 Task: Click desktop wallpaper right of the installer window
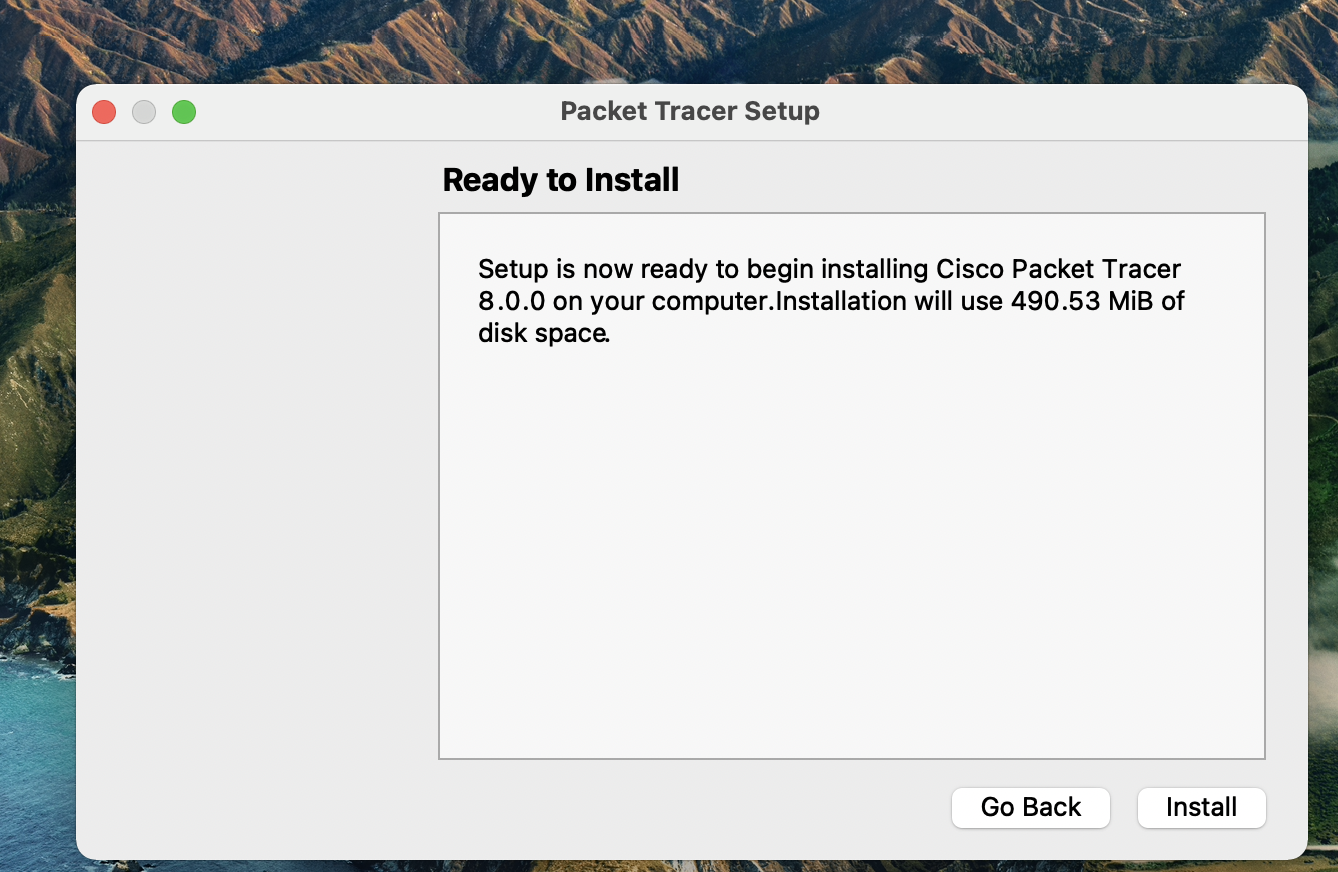(x=1323, y=400)
